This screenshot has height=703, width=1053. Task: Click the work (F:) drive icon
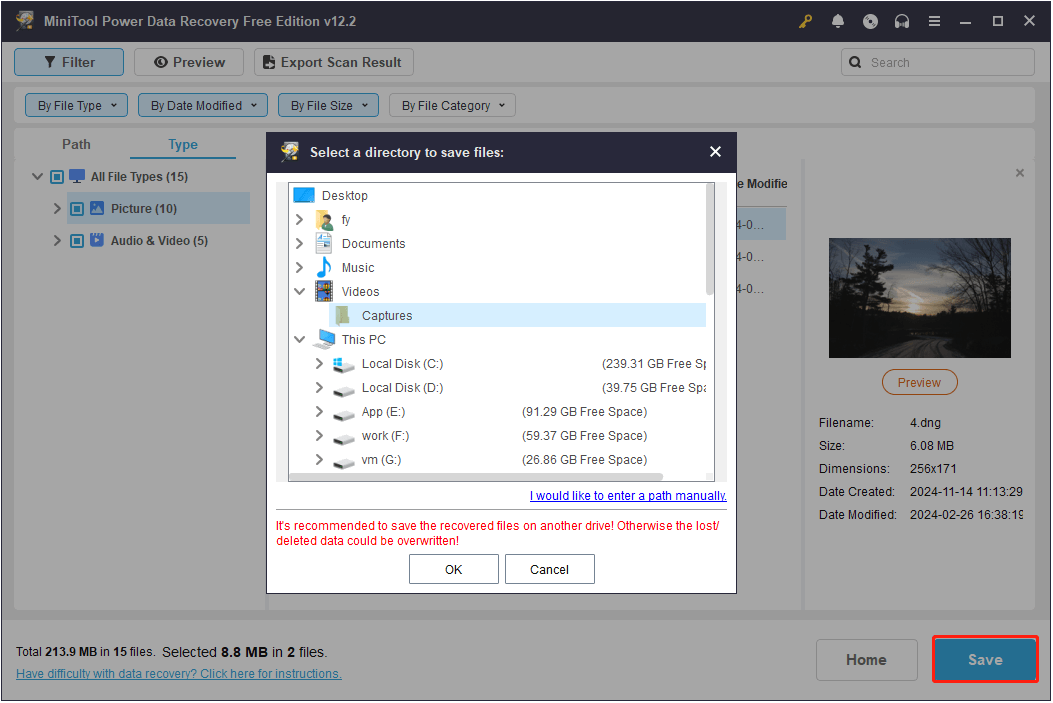click(343, 438)
